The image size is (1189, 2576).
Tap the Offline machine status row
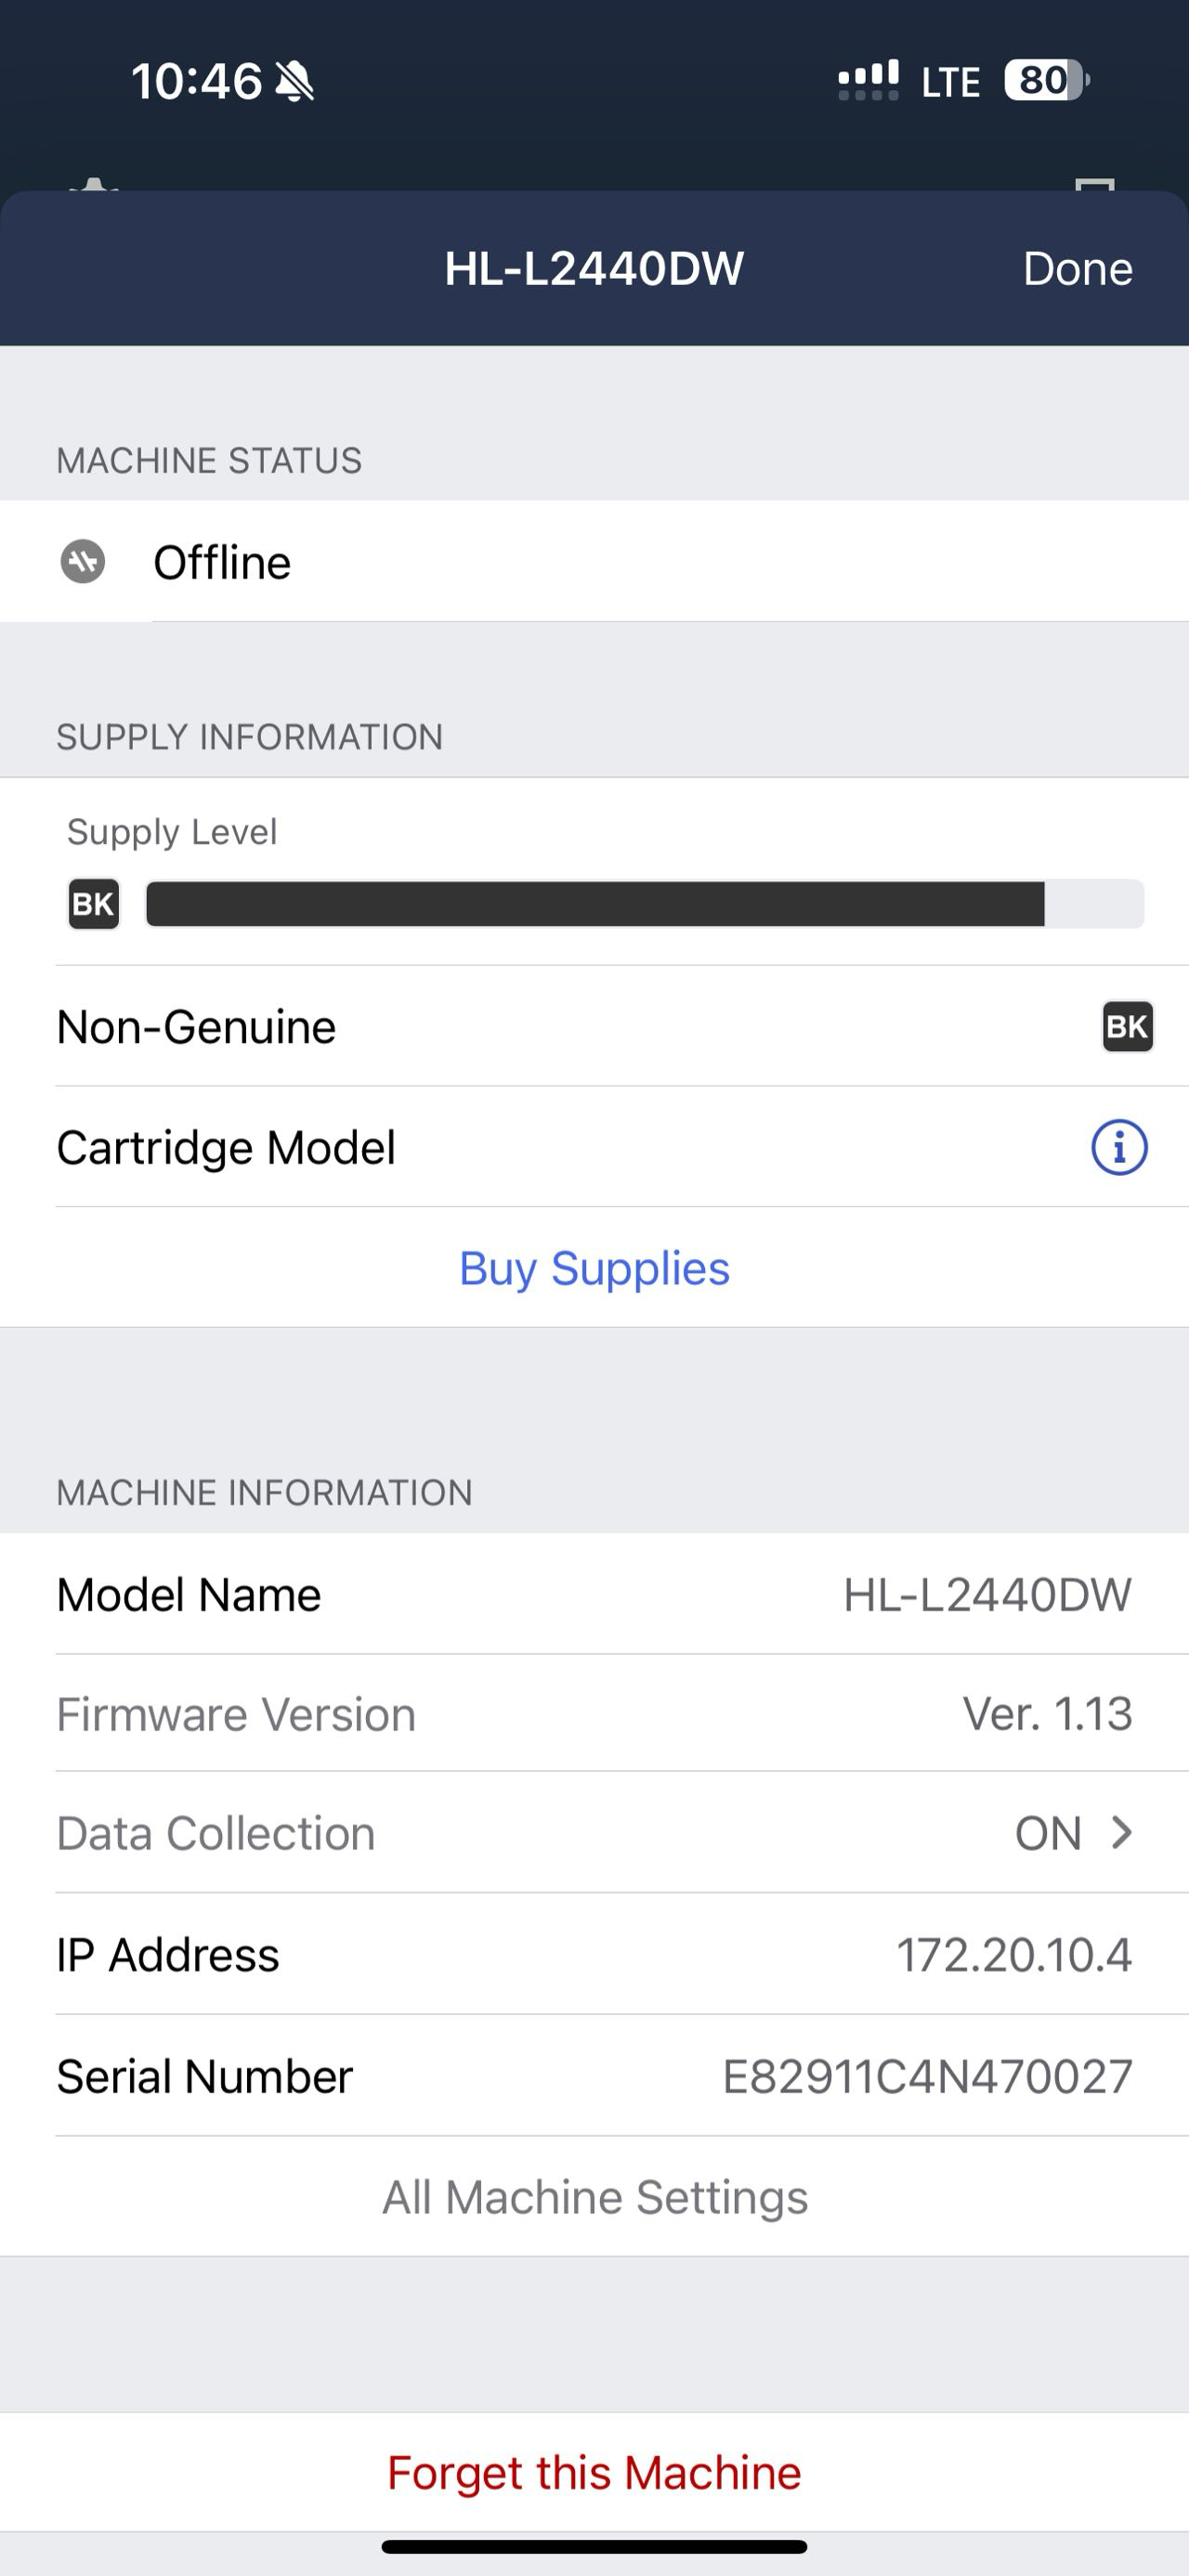coord(594,562)
